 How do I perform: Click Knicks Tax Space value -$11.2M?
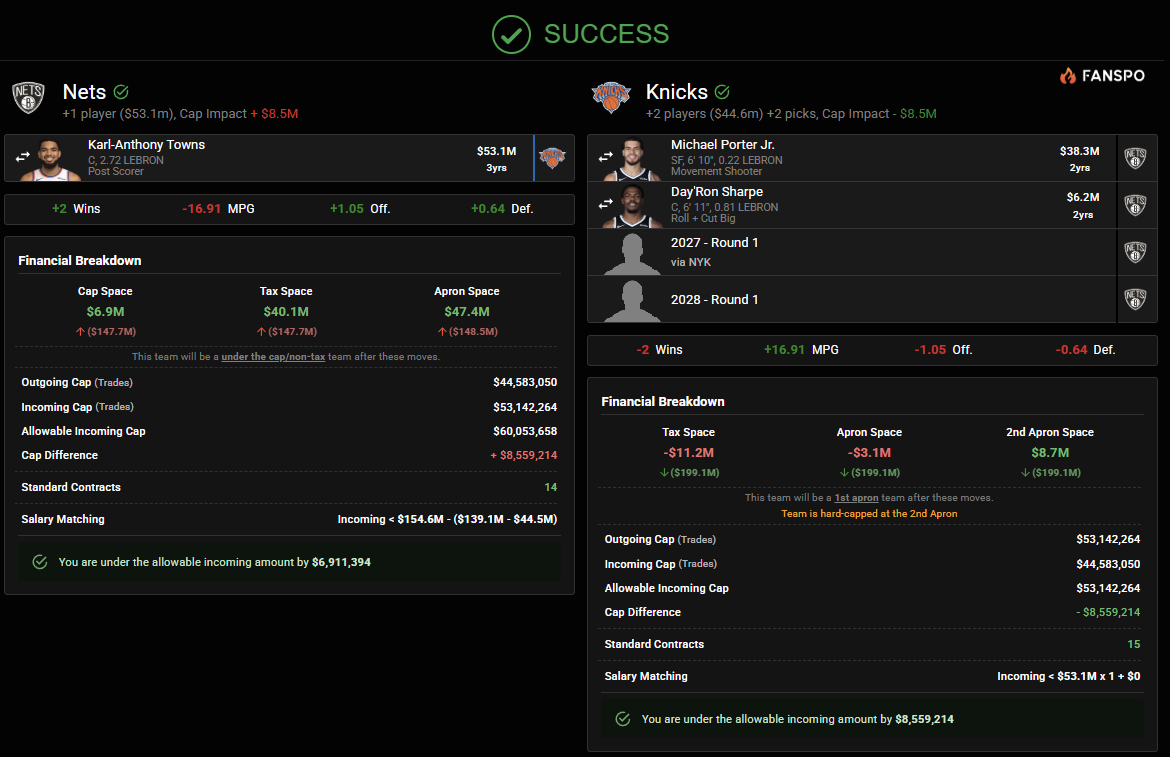click(688, 453)
